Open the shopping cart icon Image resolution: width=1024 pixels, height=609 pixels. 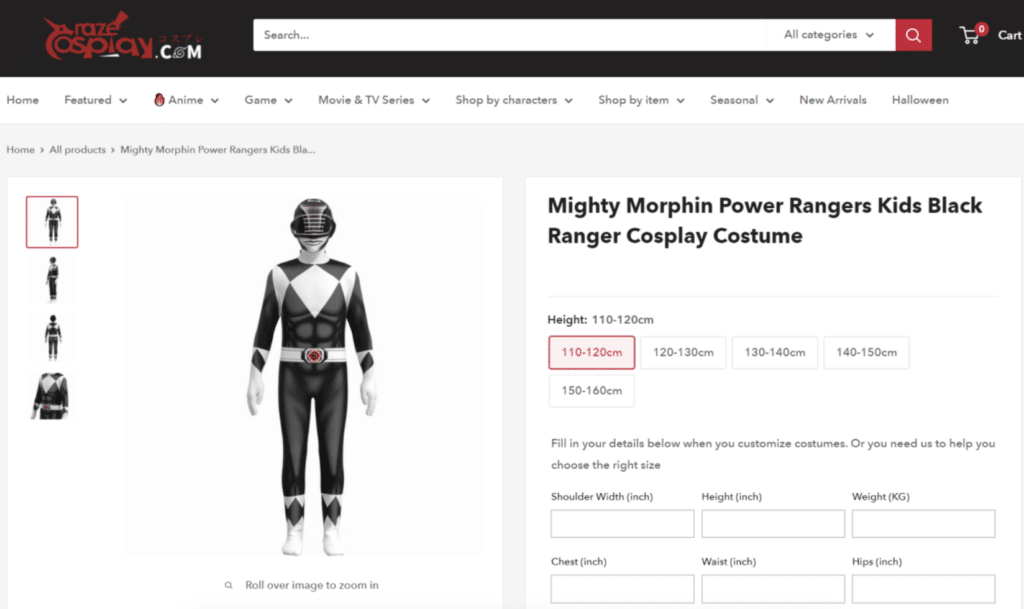[970, 35]
